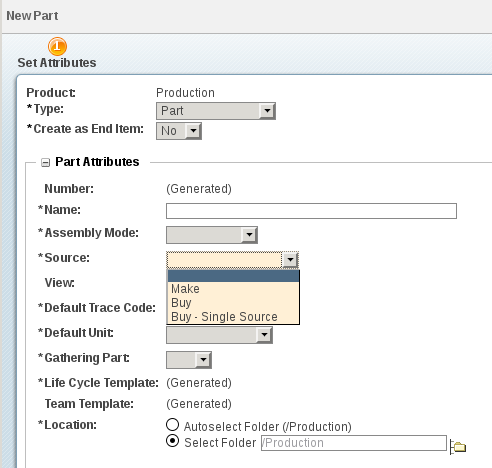Image resolution: width=492 pixels, height=468 pixels.
Task: Click the Part Attributes section heading
Action: click(97, 162)
